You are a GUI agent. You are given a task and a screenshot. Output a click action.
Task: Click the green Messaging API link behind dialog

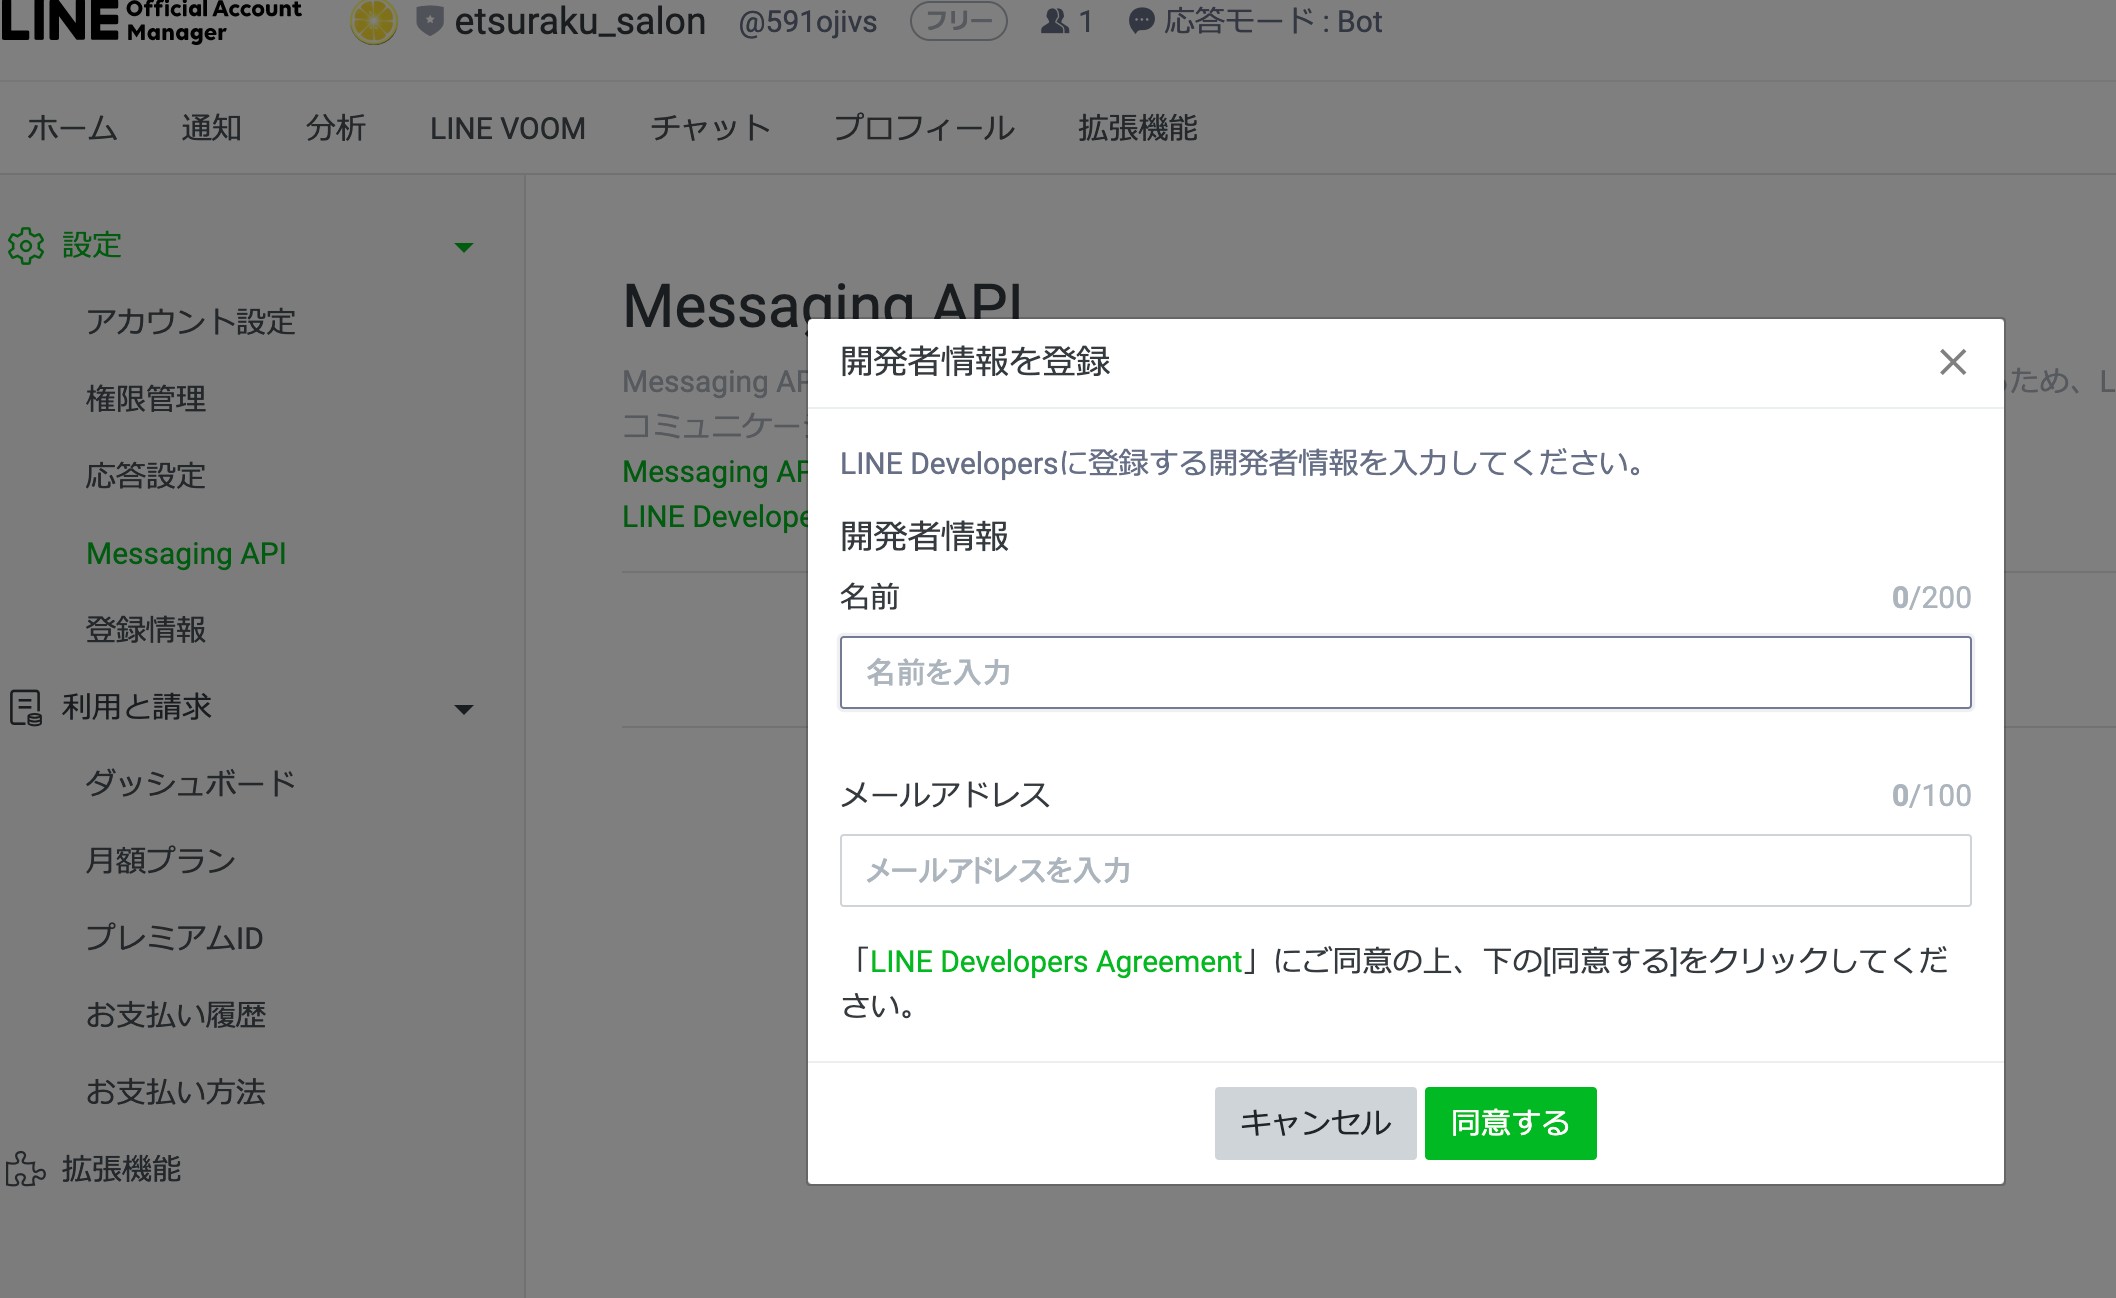coord(714,471)
